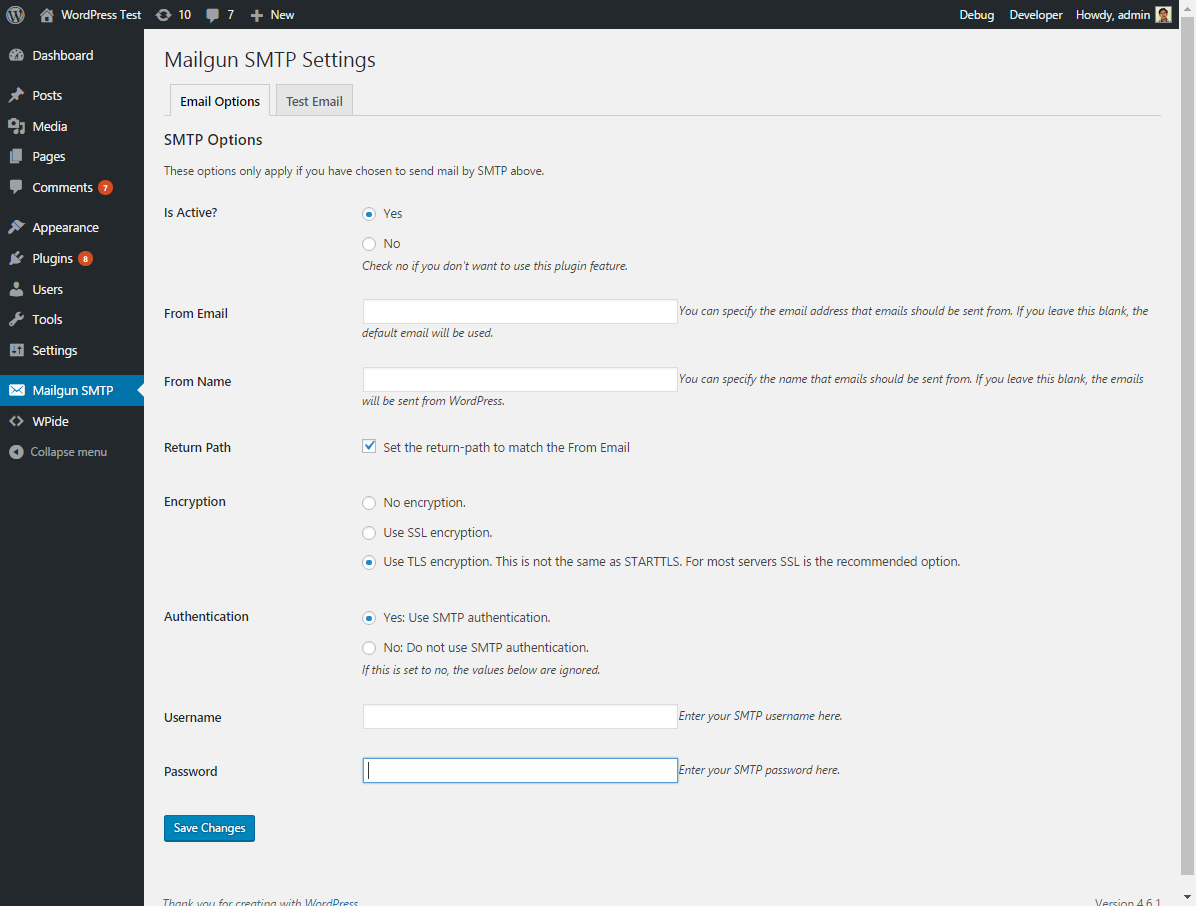Focus the From Email input field
This screenshot has height=906, width=1196.
520,312
